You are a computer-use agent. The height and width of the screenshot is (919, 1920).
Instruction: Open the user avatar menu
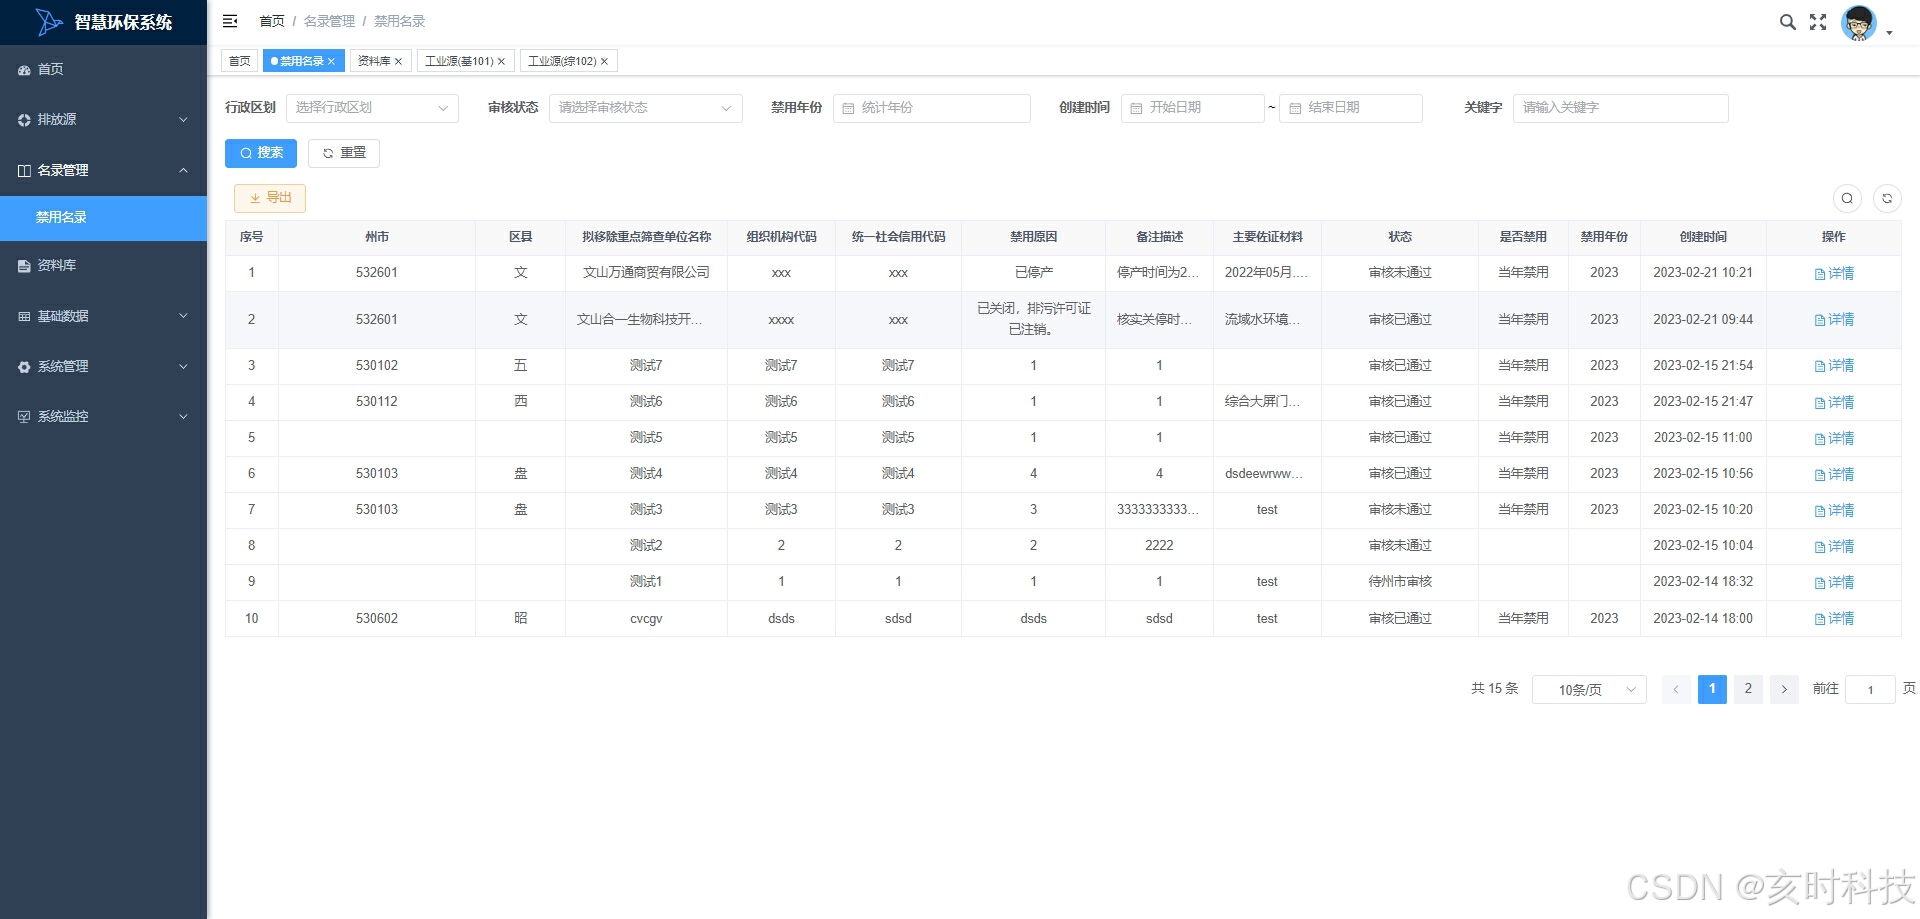1859,23
